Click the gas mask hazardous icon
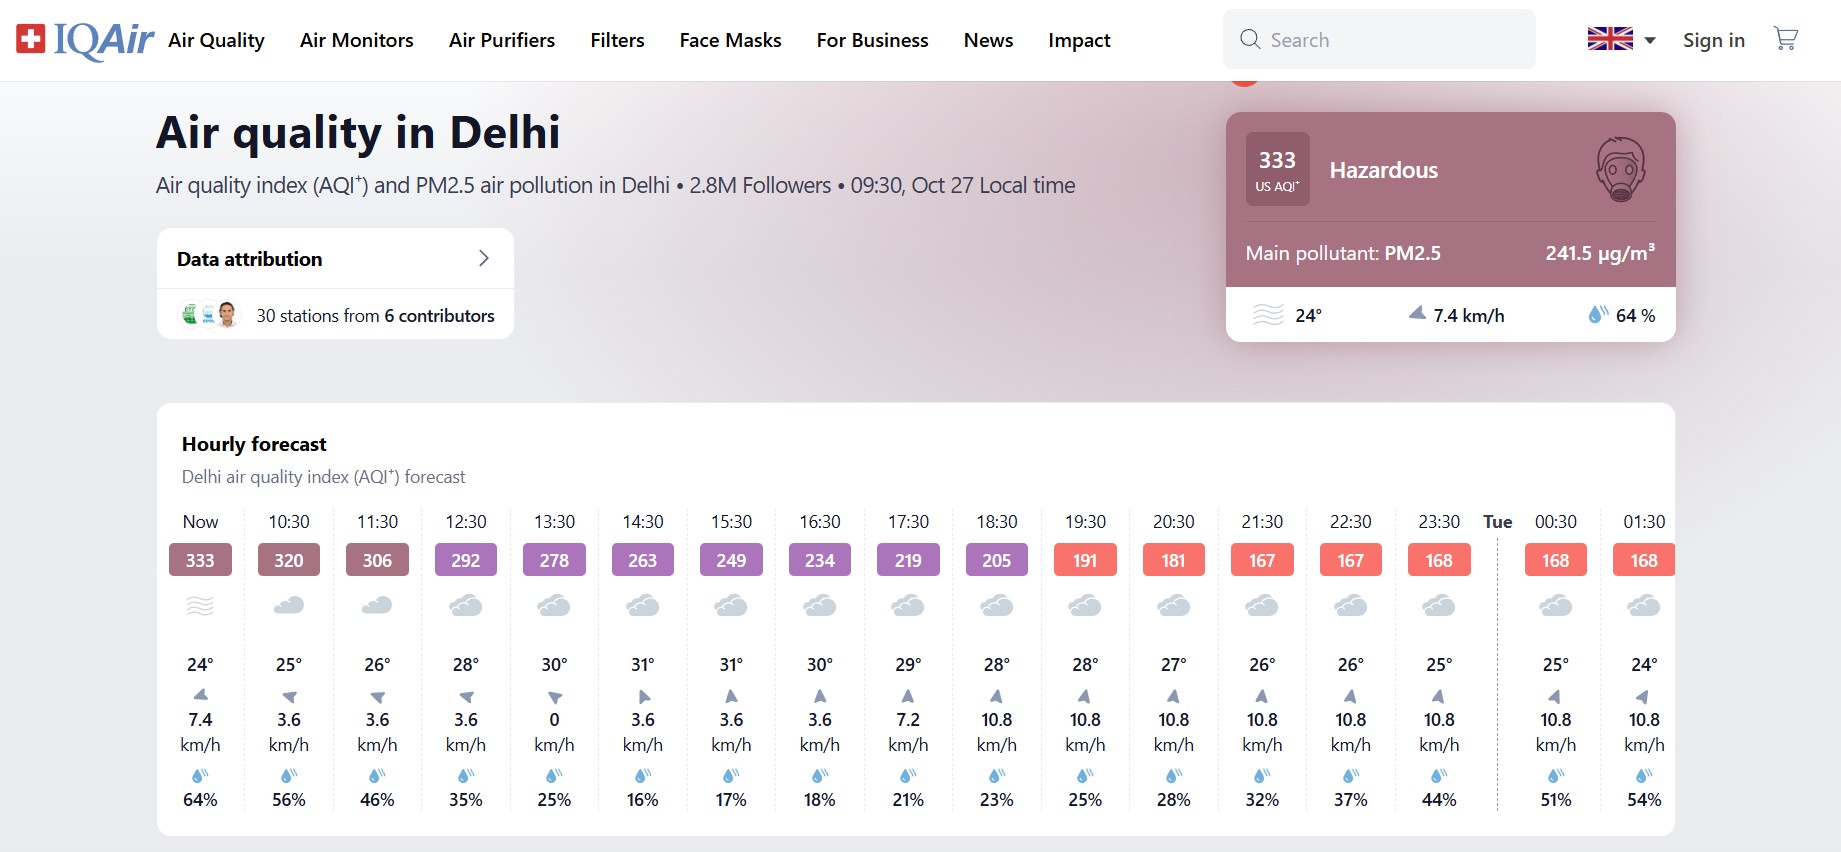 [x=1620, y=169]
